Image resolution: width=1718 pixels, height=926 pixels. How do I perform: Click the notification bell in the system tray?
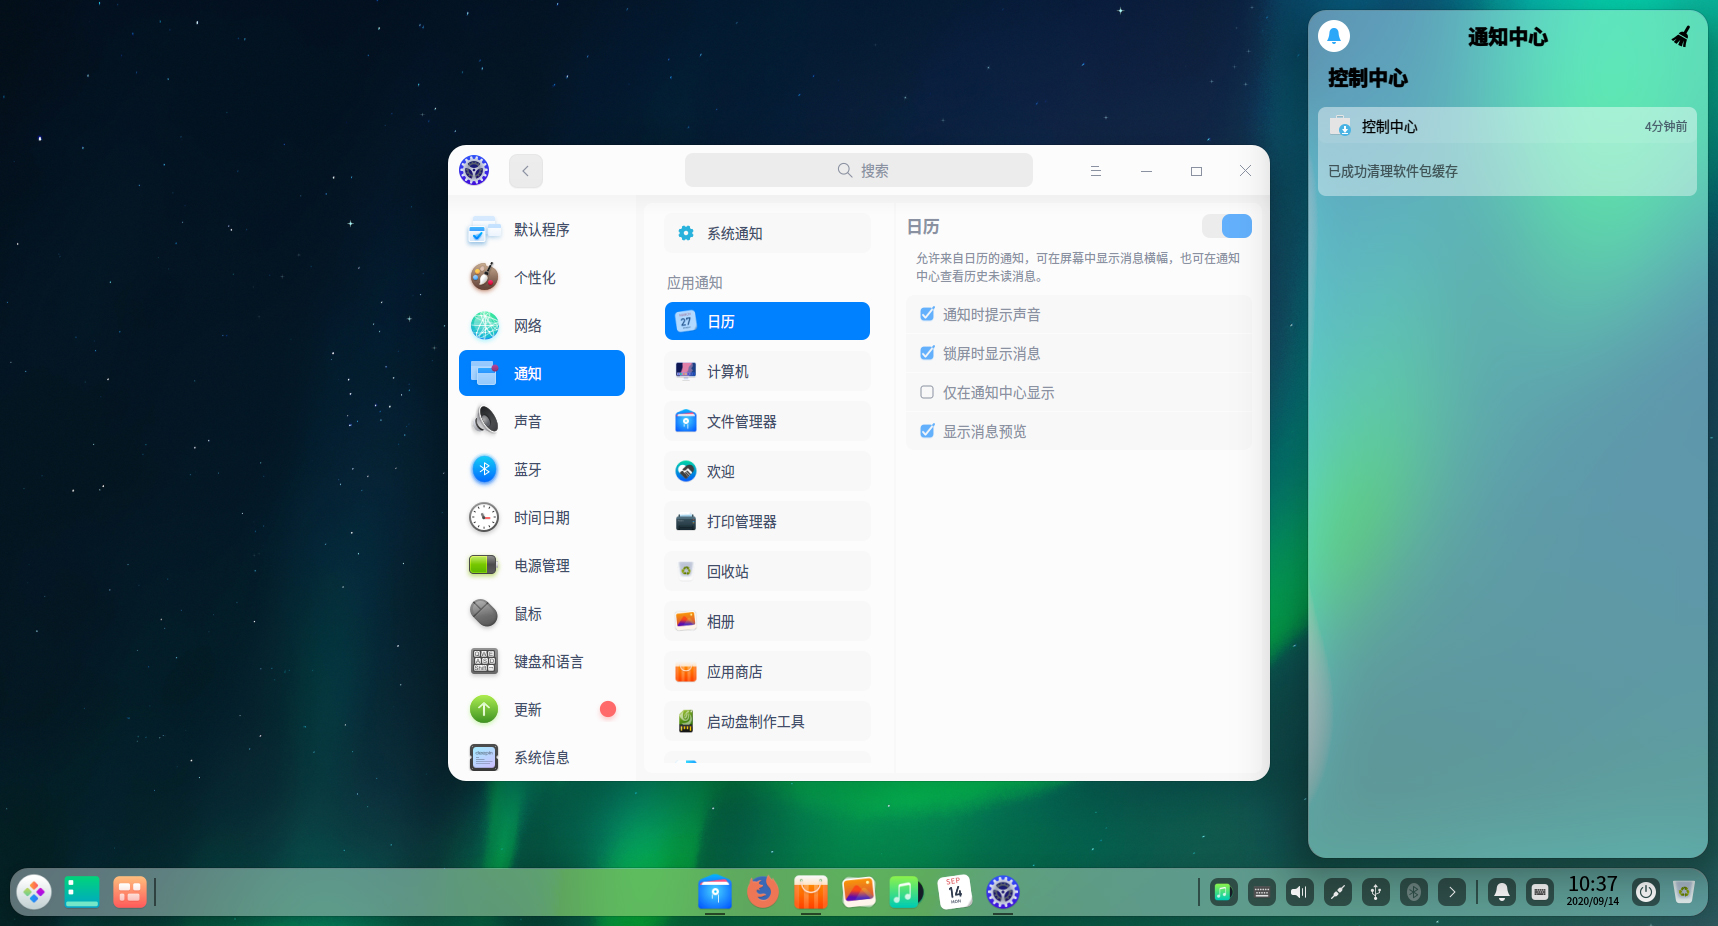pyautogui.click(x=1501, y=891)
